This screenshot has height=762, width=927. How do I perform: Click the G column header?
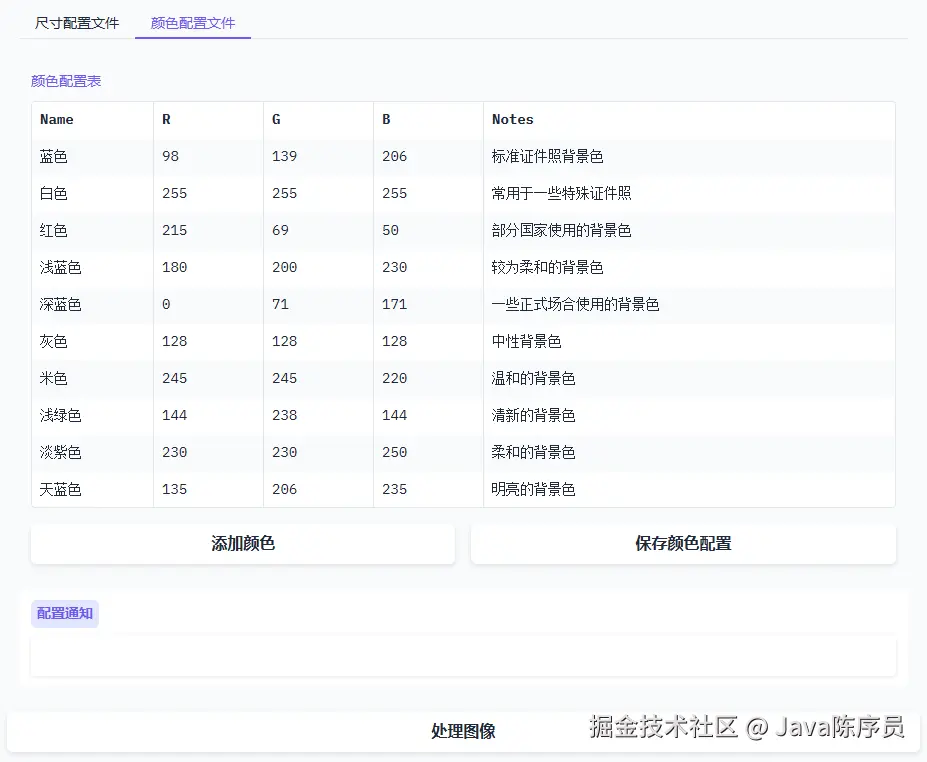pyautogui.click(x=318, y=119)
